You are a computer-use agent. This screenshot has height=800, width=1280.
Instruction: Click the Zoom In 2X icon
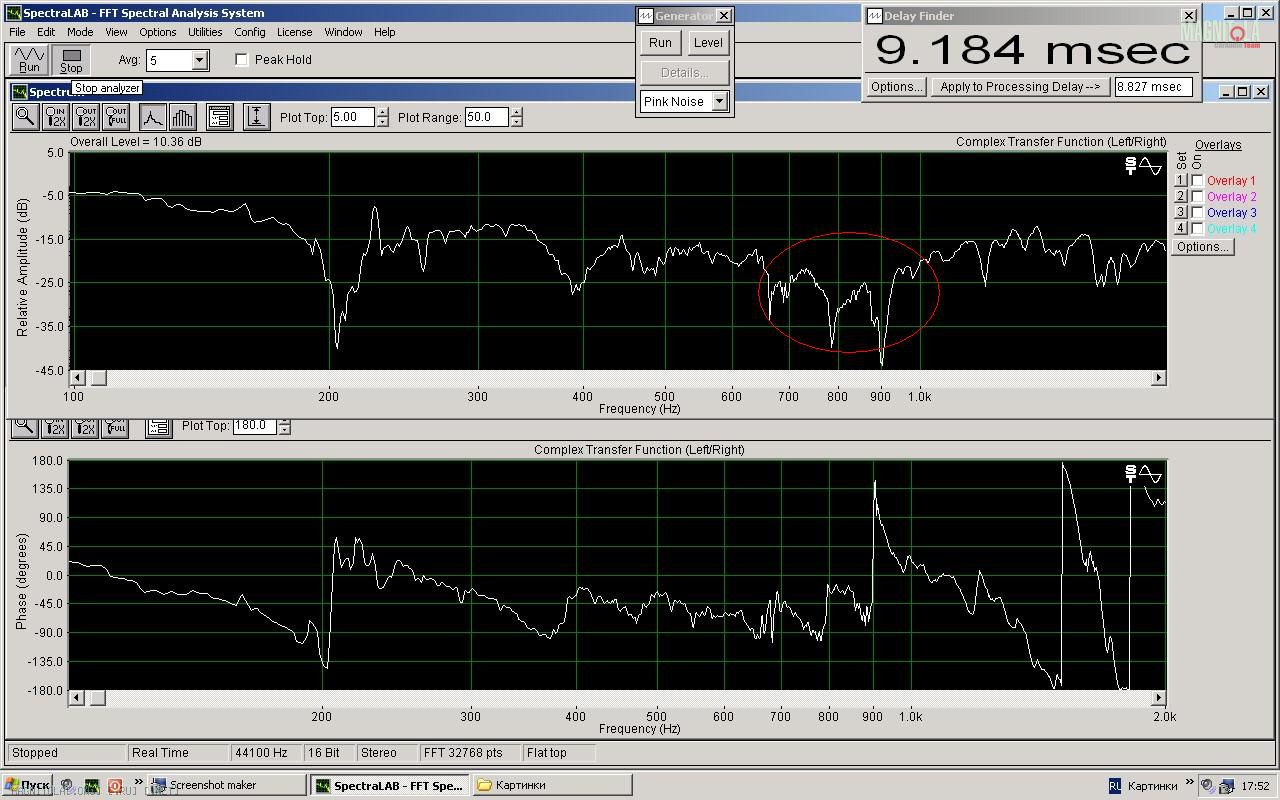pyautogui.click(x=55, y=117)
